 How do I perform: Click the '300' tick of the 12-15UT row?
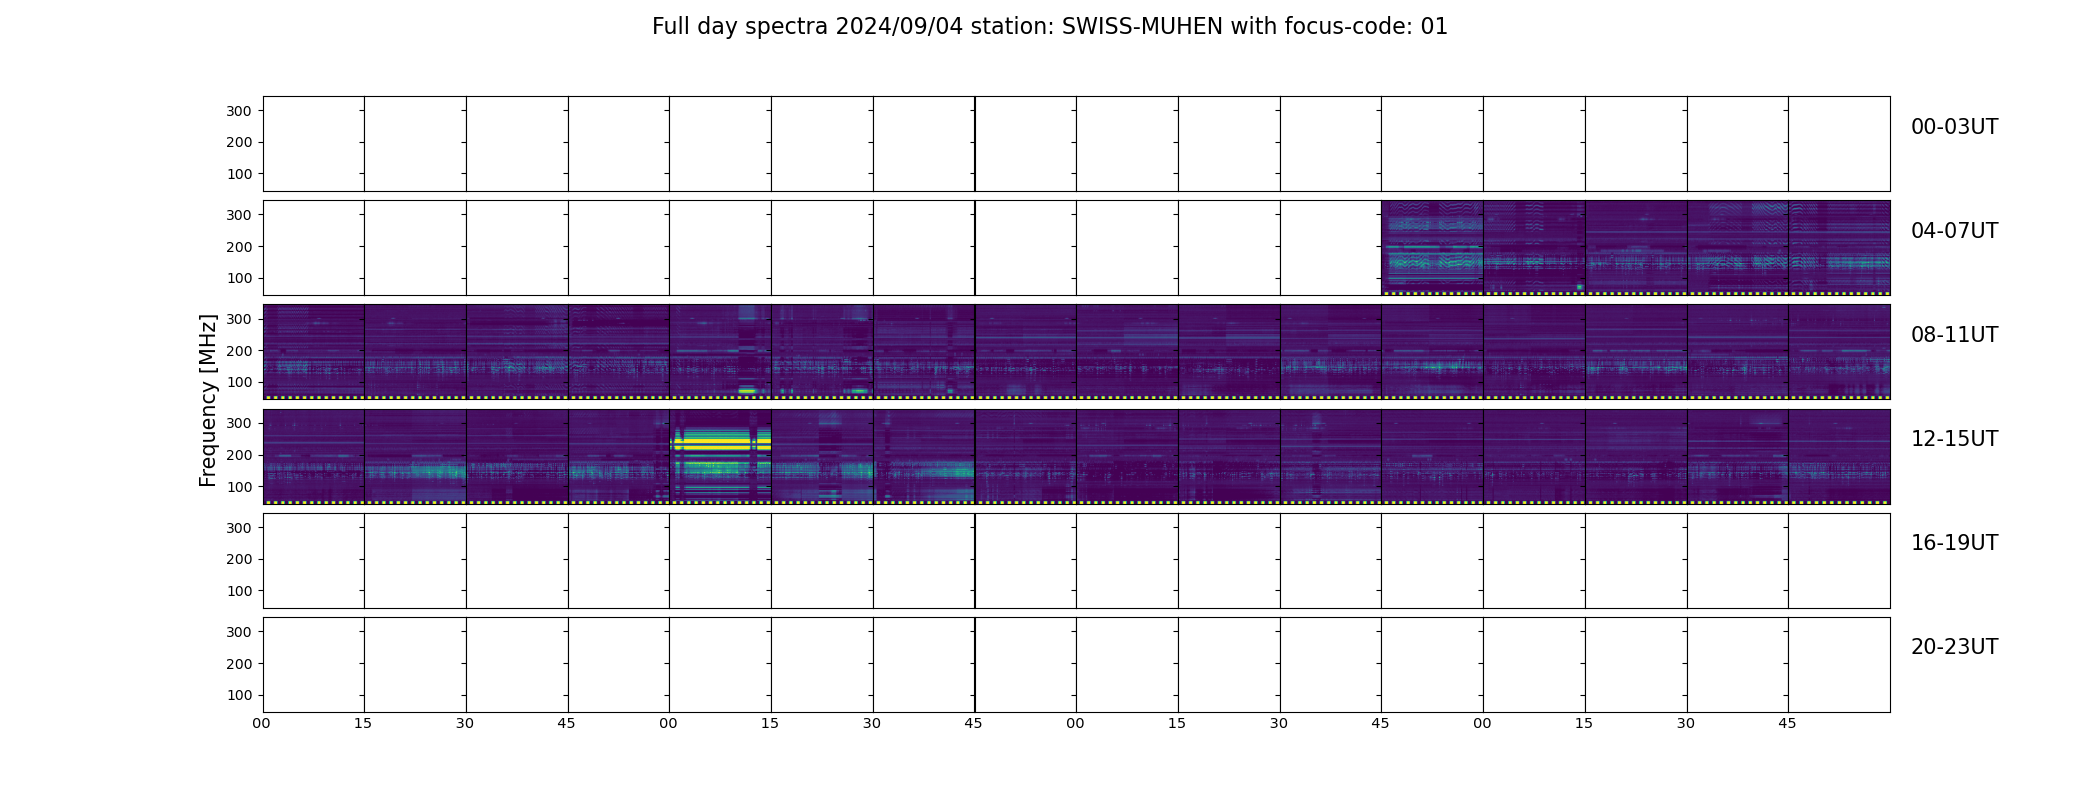pyautogui.click(x=239, y=424)
